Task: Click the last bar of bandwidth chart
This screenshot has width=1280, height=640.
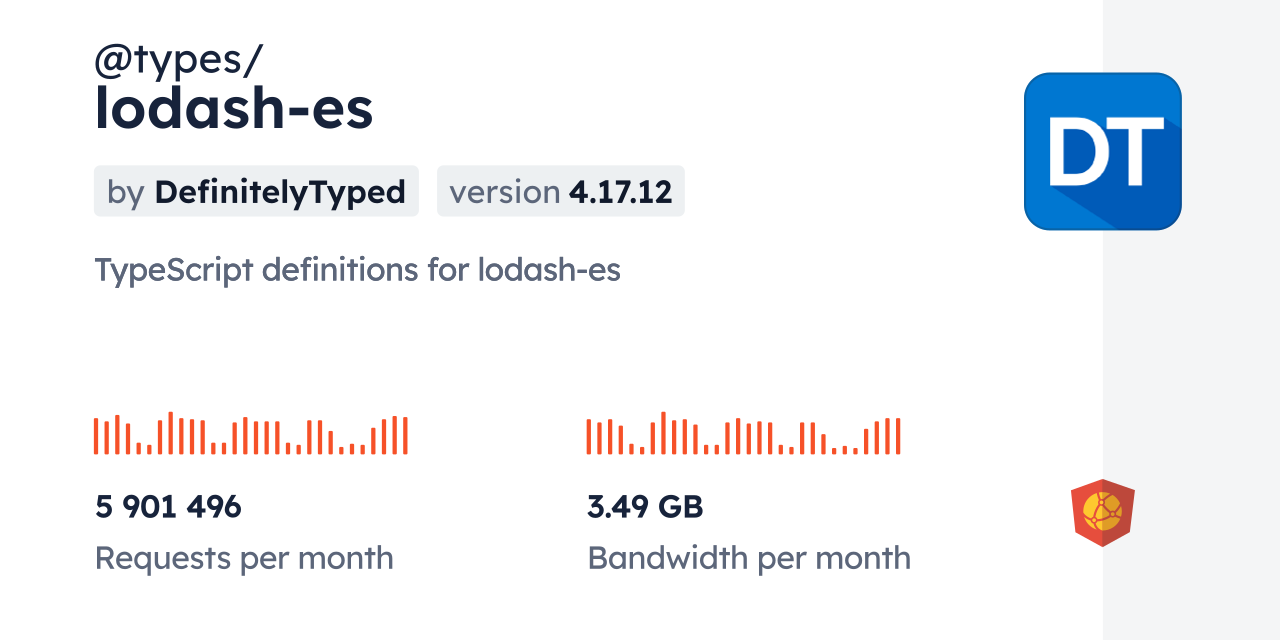Action: [898, 436]
